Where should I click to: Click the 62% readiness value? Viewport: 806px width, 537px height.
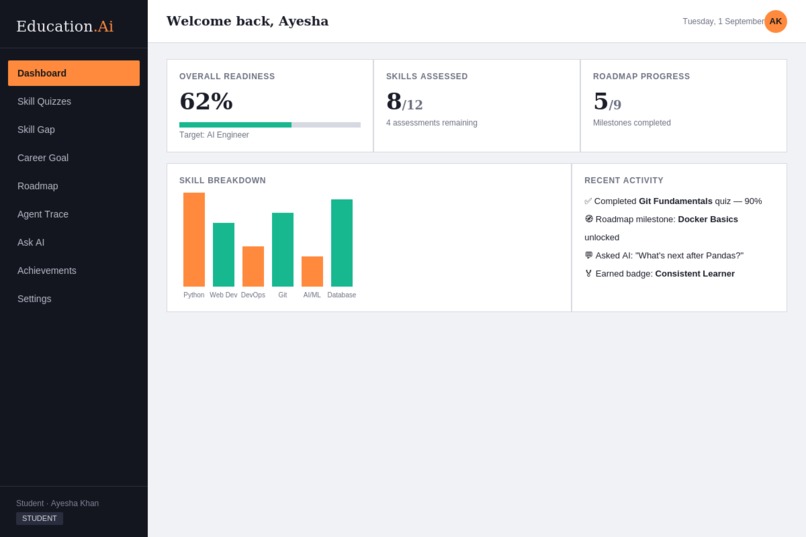pos(206,101)
